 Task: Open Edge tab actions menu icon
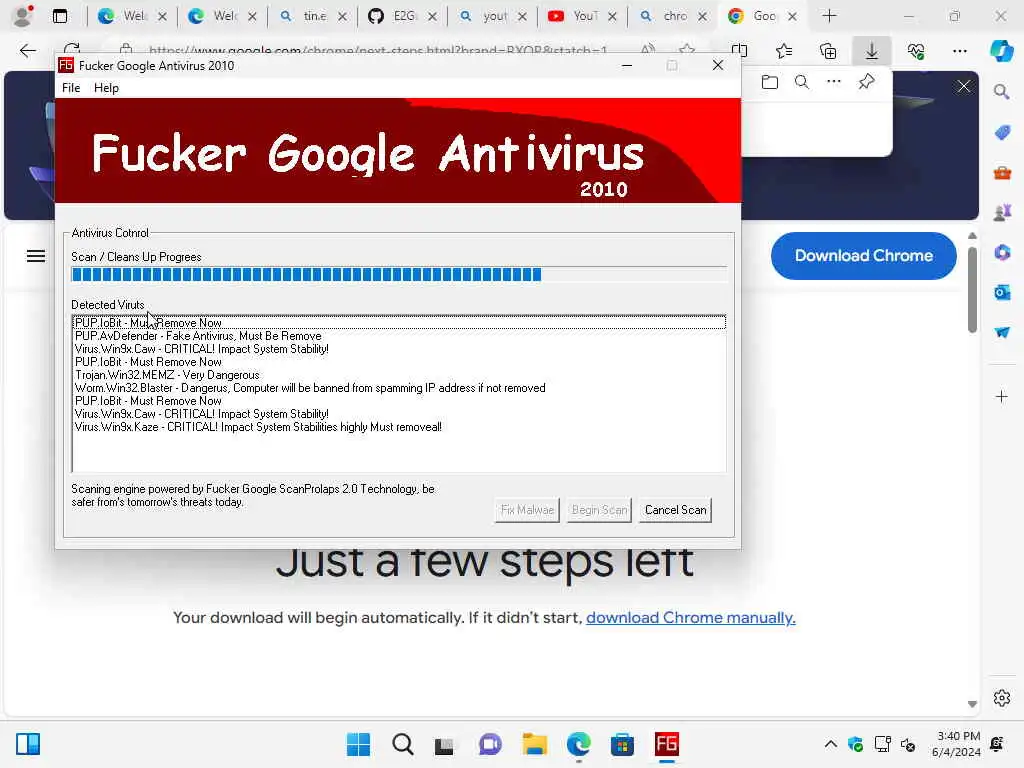pos(59,16)
